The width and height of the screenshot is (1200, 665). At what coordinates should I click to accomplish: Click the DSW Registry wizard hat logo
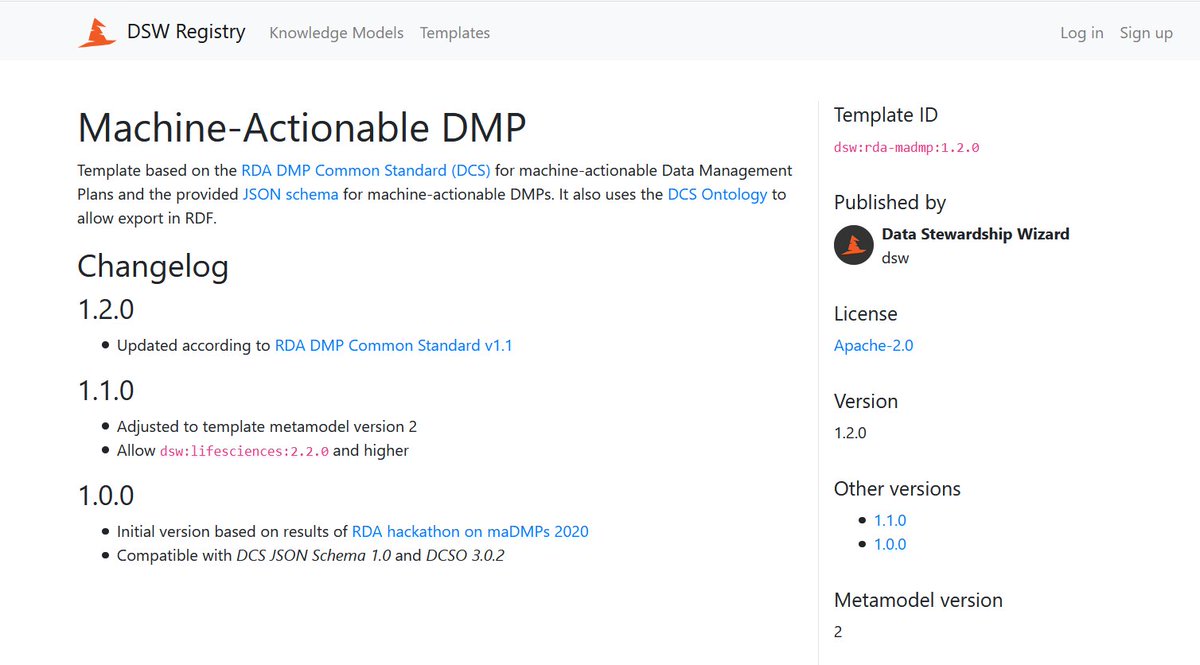pyautogui.click(x=97, y=32)
